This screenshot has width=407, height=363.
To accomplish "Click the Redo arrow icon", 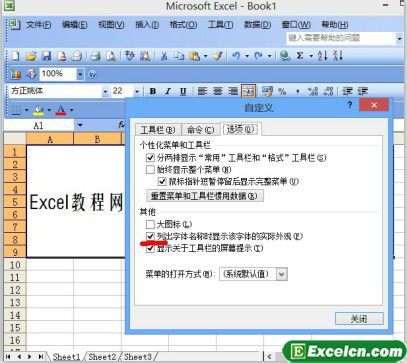I will [x=259, y=56].
